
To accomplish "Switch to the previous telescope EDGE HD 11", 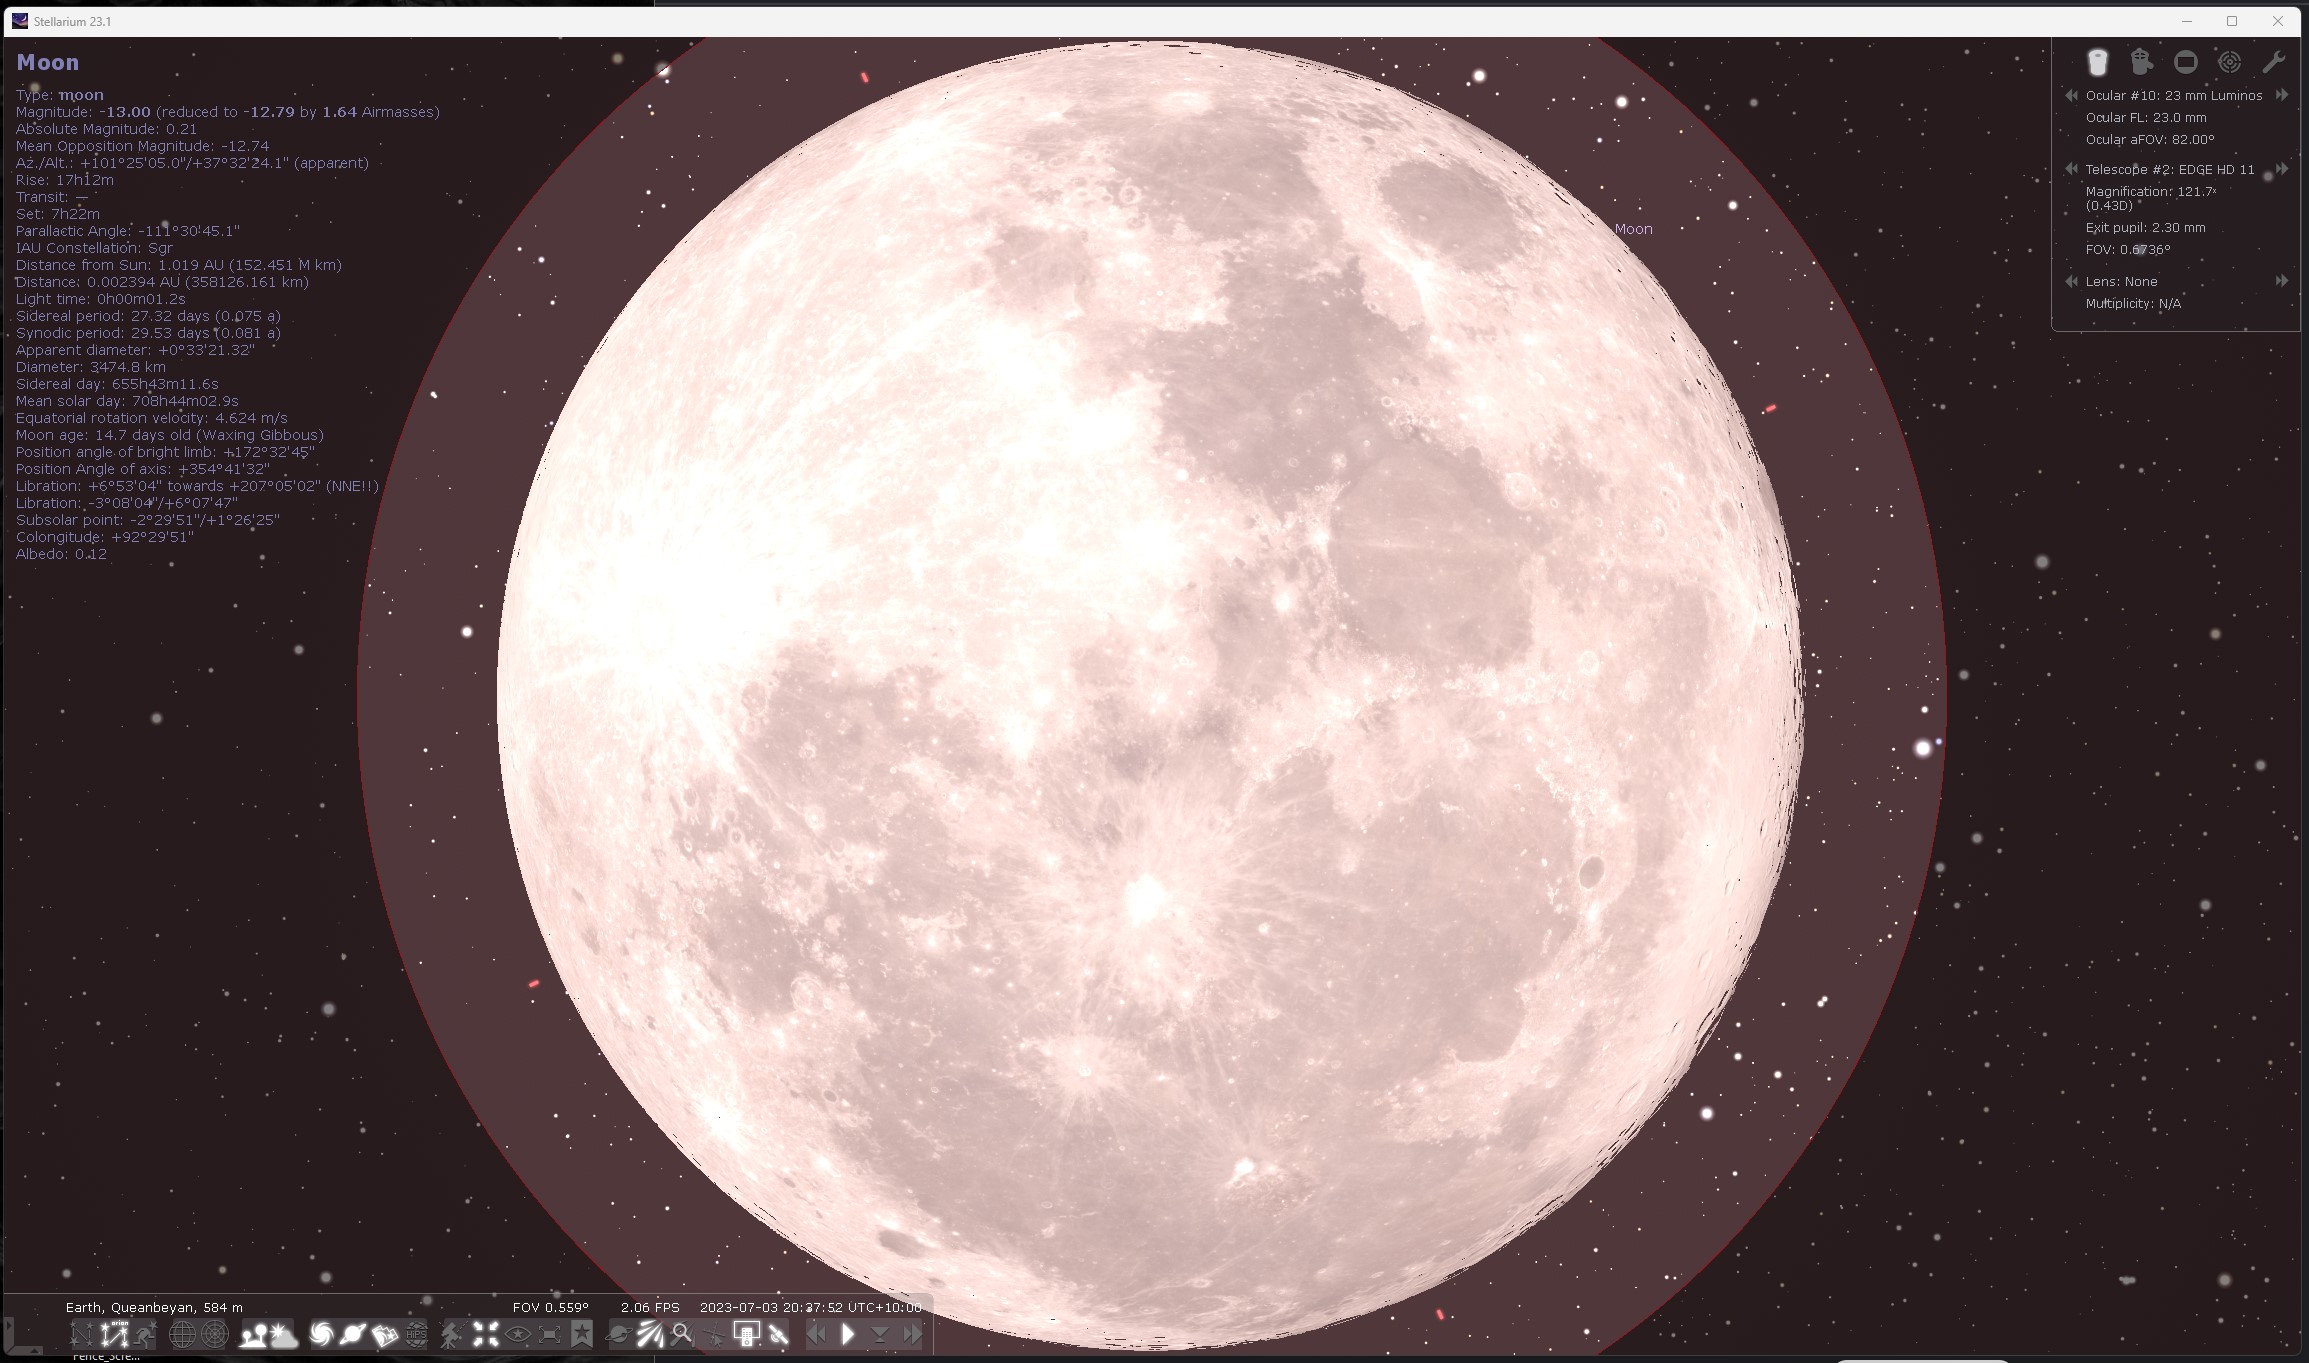I will pyautogui.click(x=2072, y=169).
